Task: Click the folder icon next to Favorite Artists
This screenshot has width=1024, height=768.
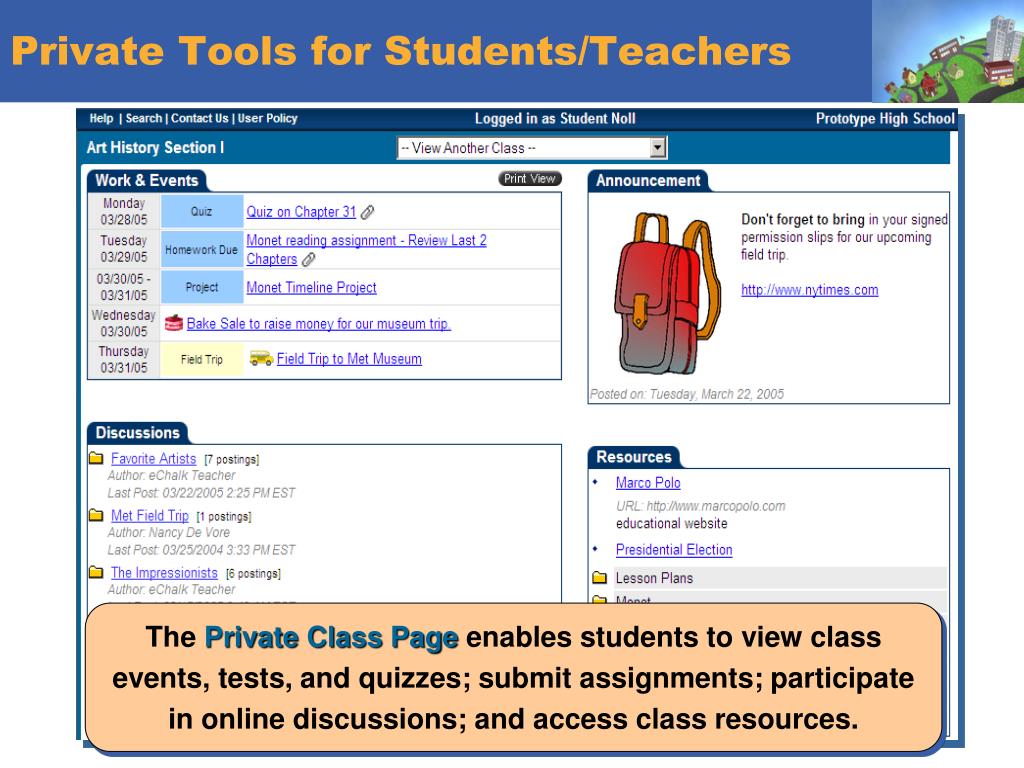Action: pyautogui.click(x=97, y=458)
